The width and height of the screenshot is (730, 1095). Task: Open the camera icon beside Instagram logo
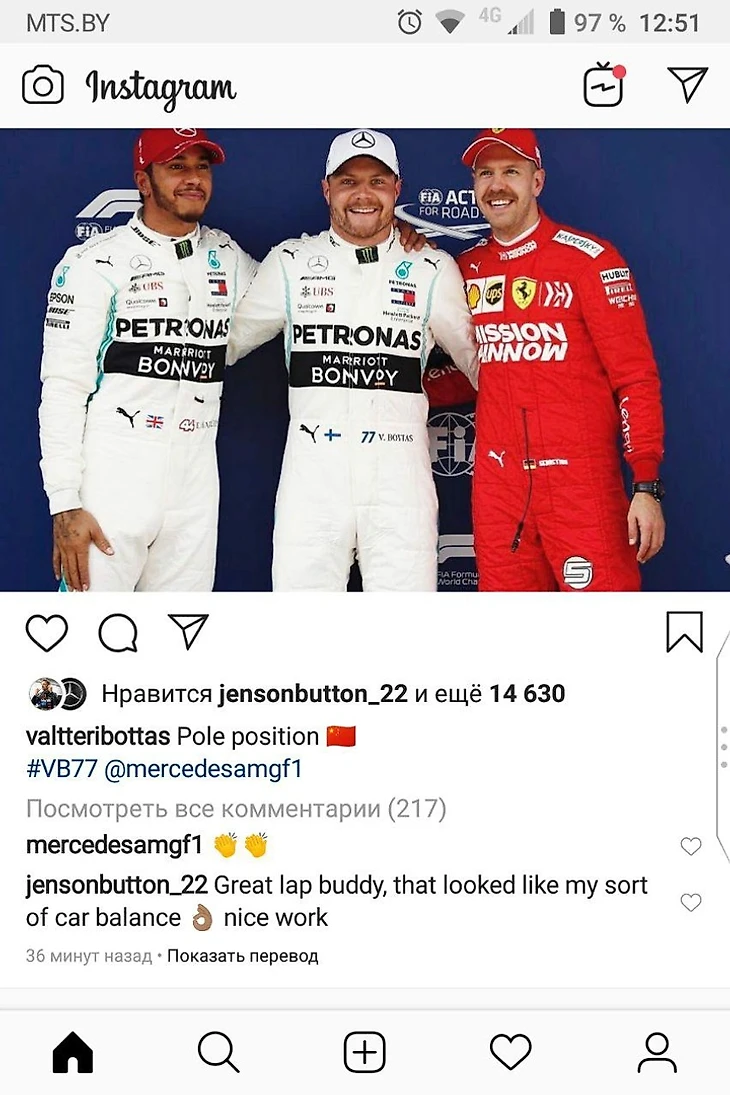43,86
